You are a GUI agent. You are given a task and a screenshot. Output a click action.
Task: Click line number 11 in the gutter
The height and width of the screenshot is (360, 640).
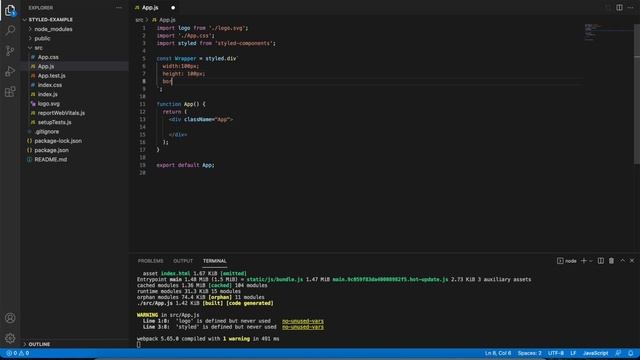point(142,104)
